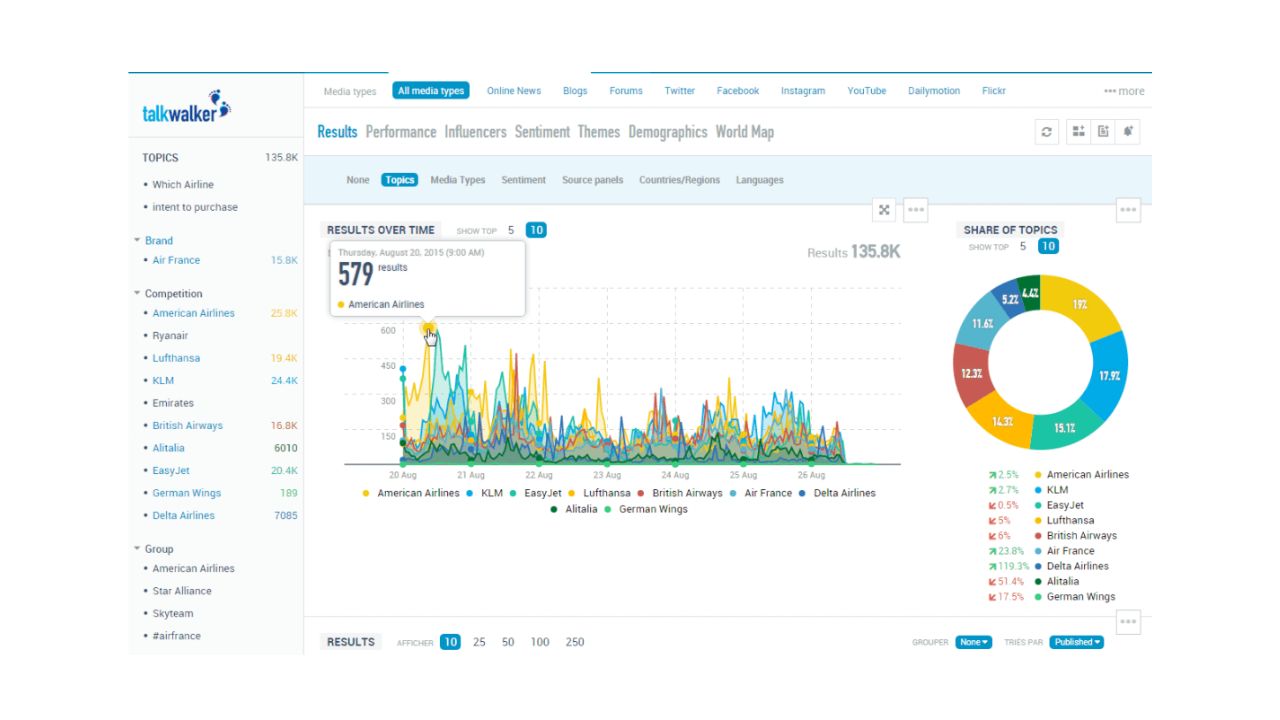Select 'None' breakdown option
Image resolution: width=1280 pixels, height=720 pixels.
[358, 180]
